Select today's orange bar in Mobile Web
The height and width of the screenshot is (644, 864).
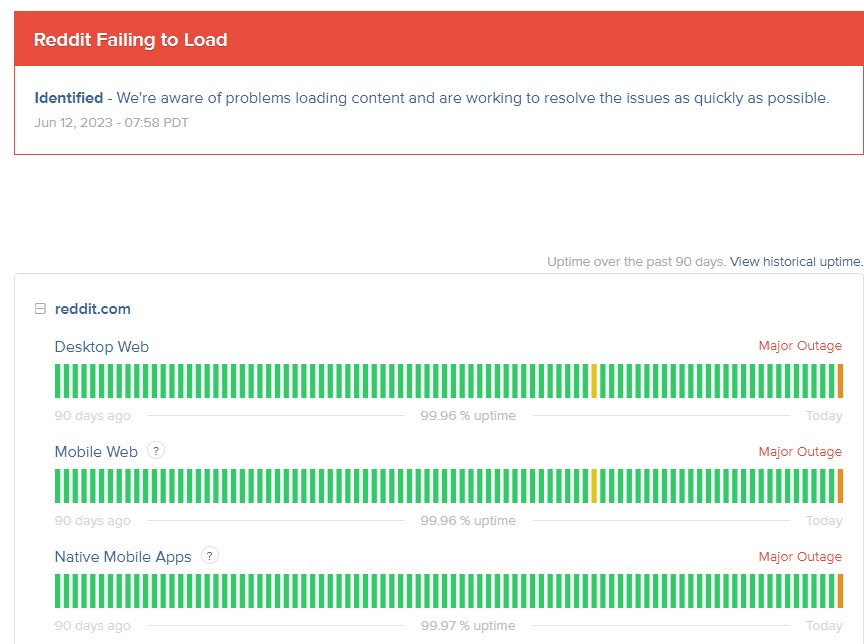(840, 486)
